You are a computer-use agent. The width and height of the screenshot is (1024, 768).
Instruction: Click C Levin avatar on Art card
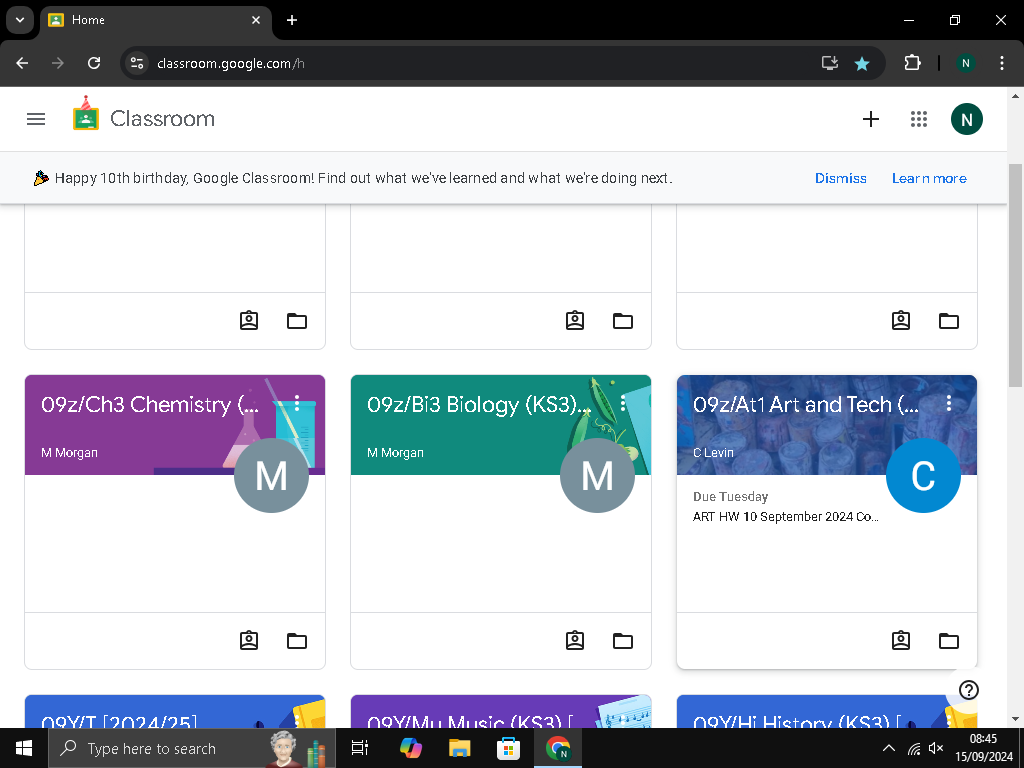pyautogui.click(x=923, y=475)
